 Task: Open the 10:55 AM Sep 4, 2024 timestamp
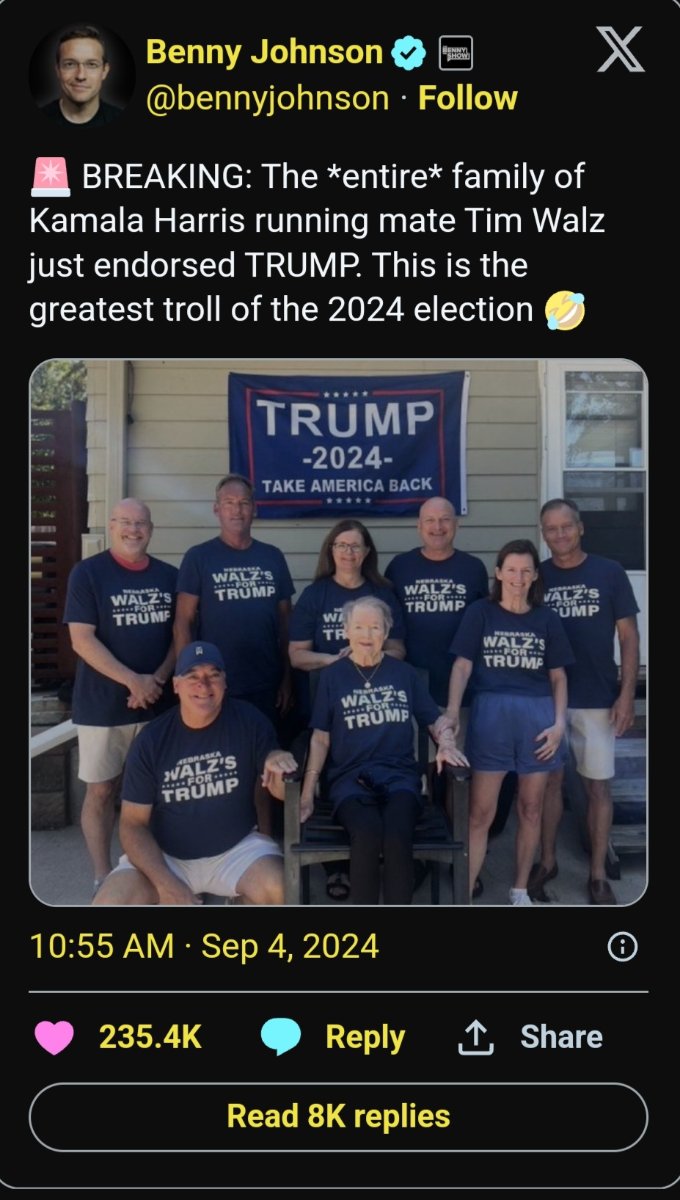coord(205,946)
